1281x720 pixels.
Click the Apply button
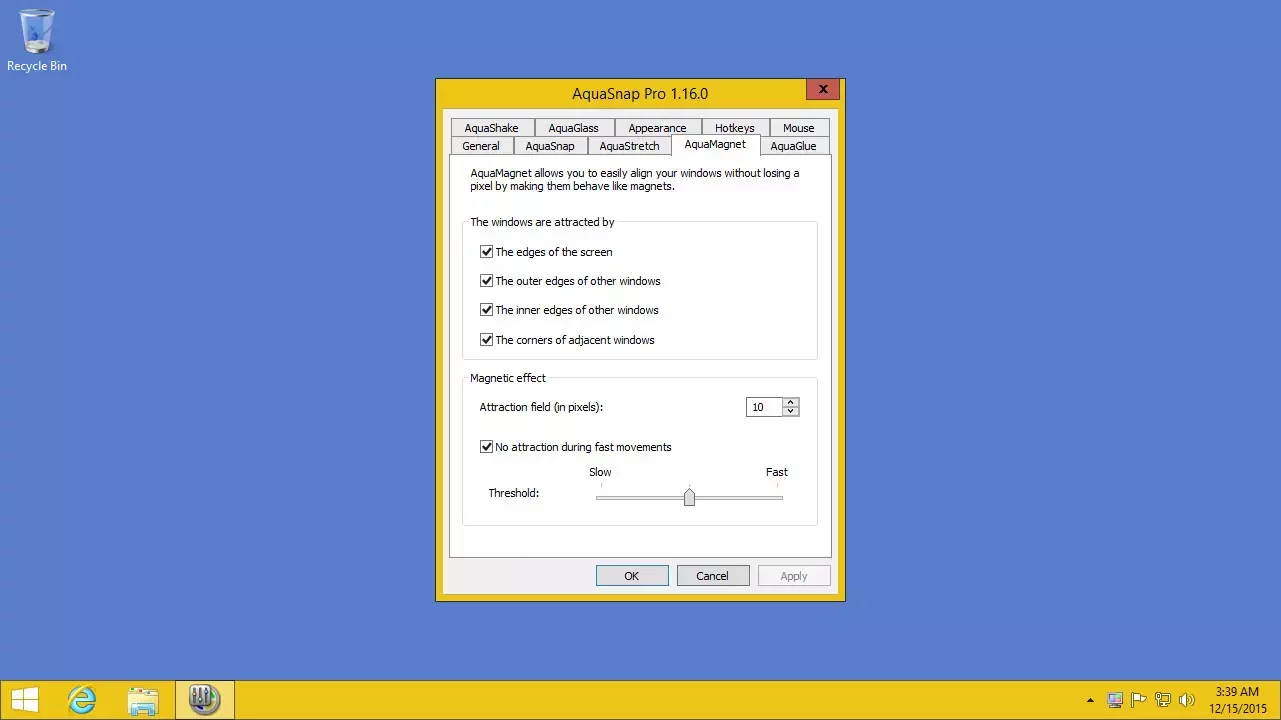pyautogui.click(x=794, y=576)
